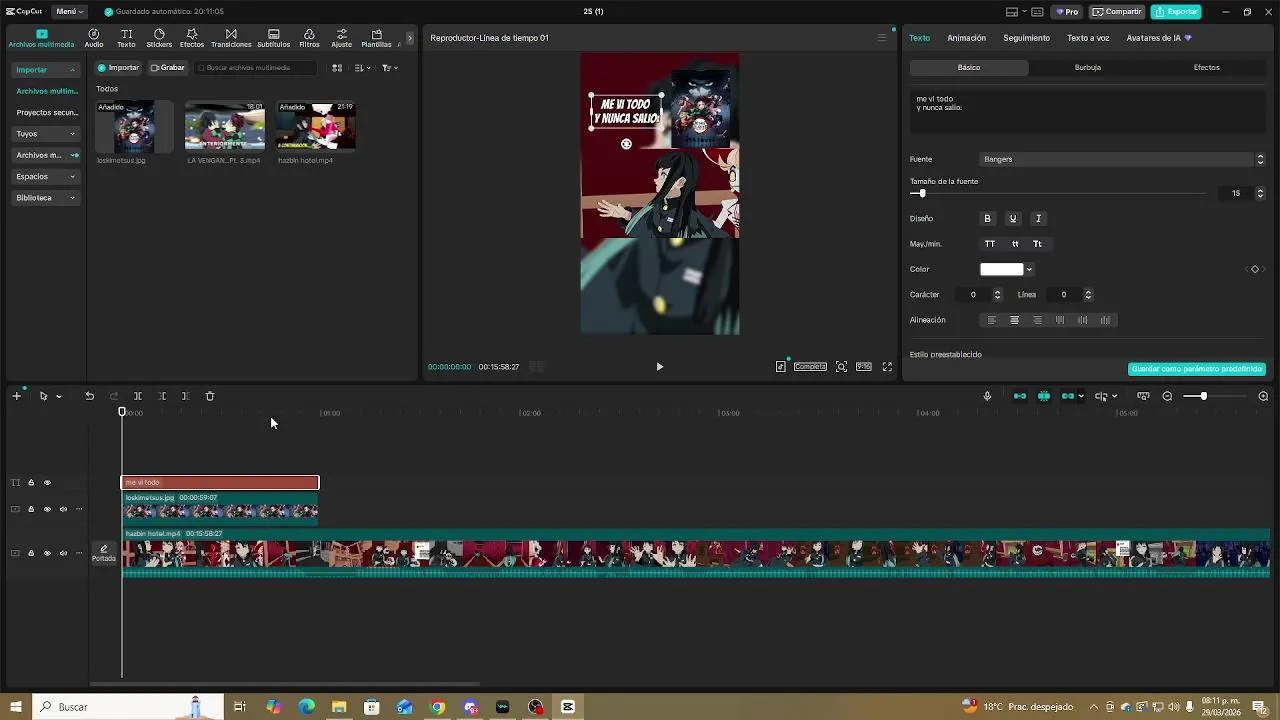Open the Audio panel icon
The image size is (1280, 720).
pyautogui.click(x=94, y=38)
